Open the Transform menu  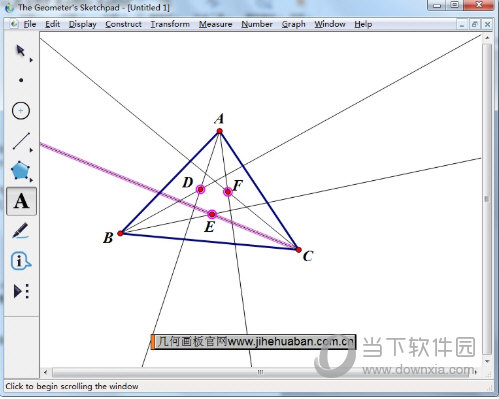click(x=170, y=24)
